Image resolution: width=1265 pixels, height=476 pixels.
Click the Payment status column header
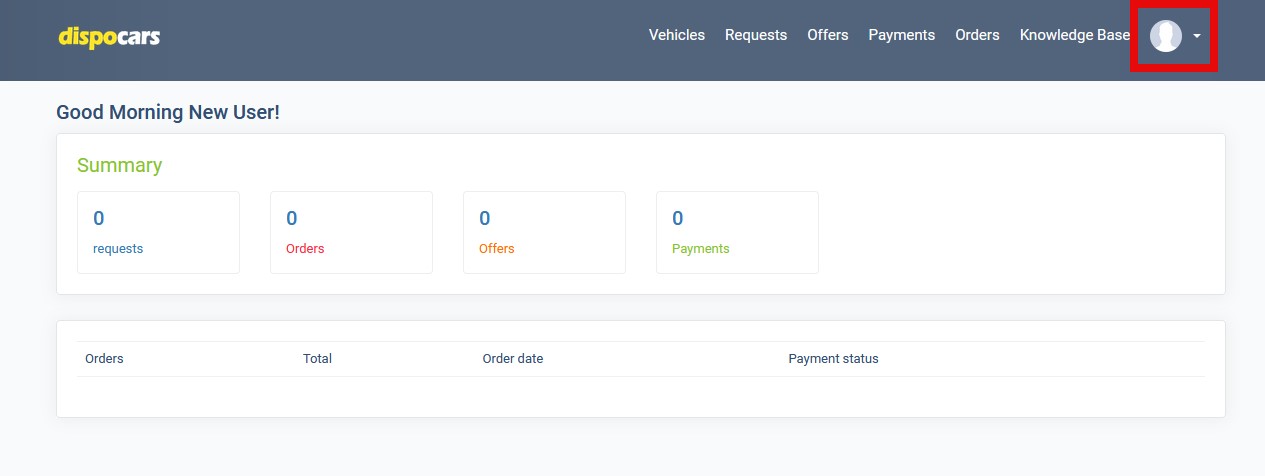(833, 359)
